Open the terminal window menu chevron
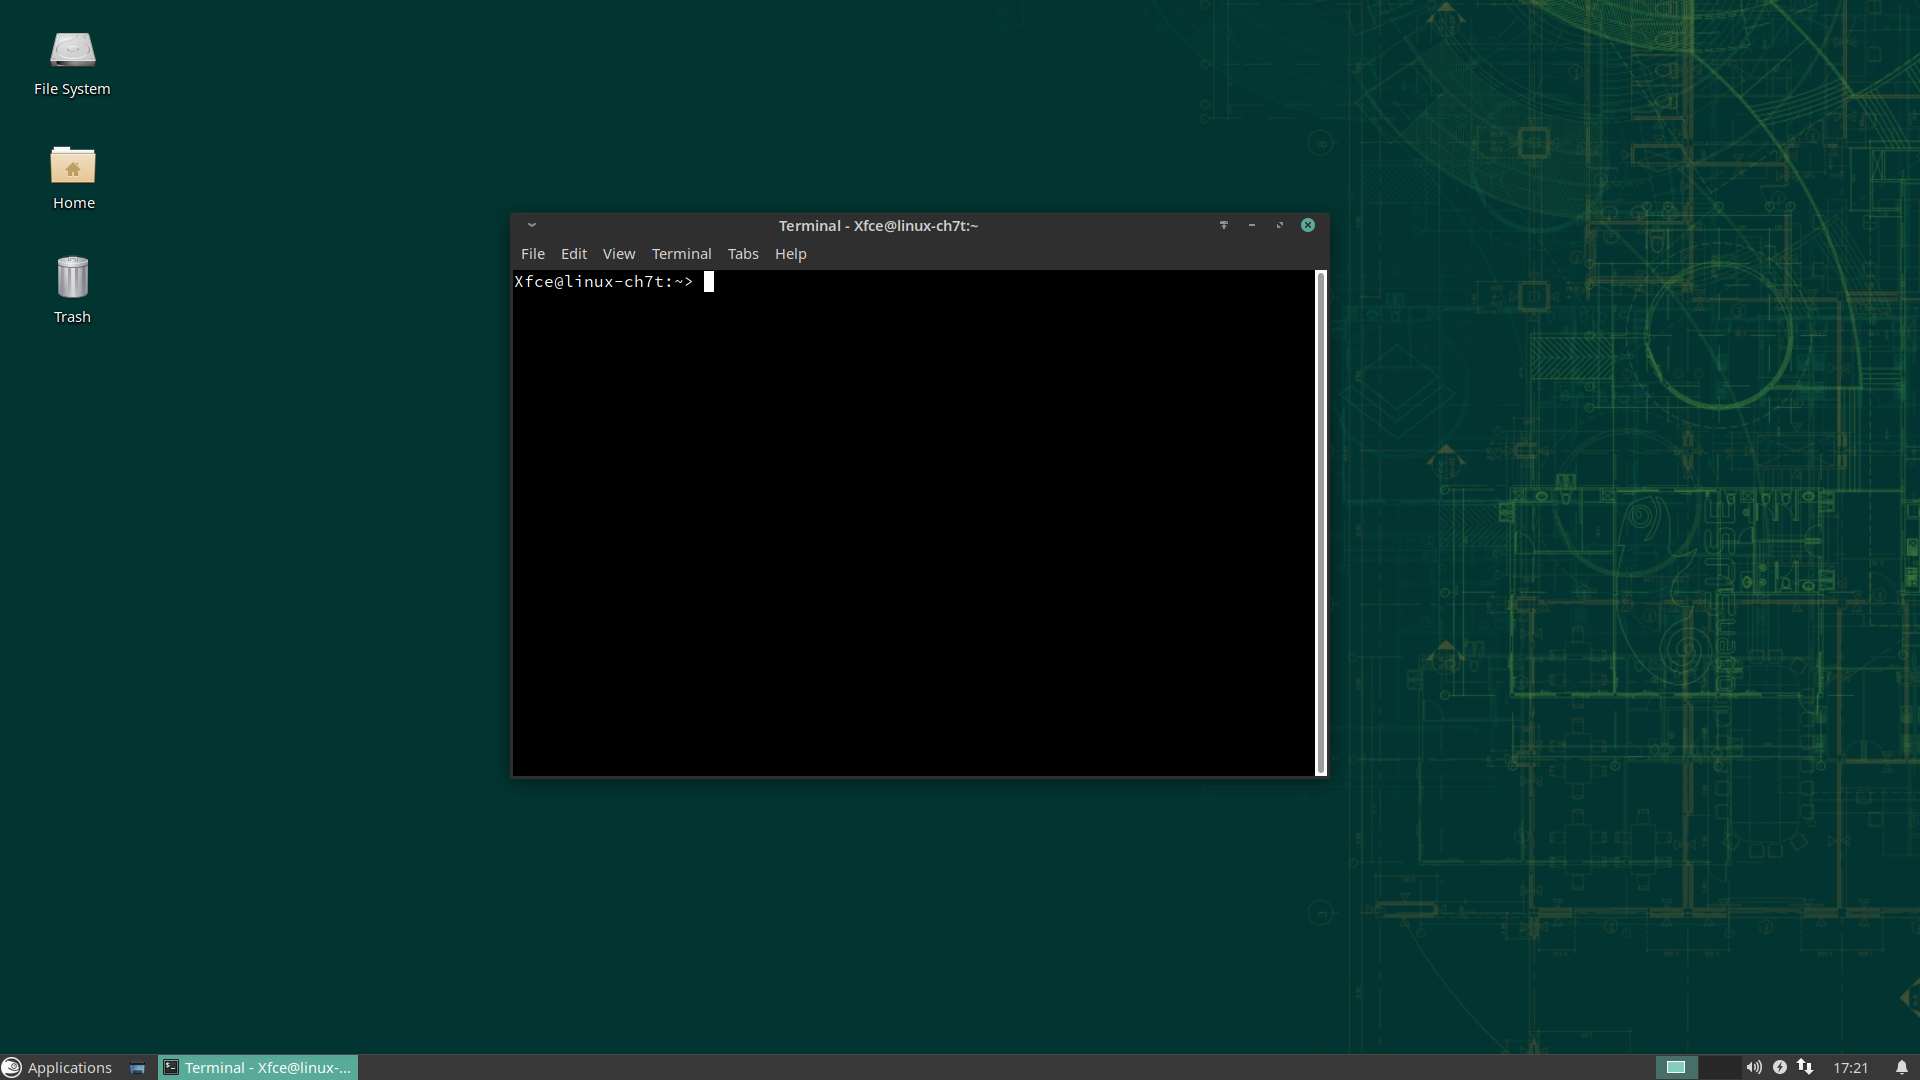The height and width of the screenshot is (1080, 1920). pos(532,225)
